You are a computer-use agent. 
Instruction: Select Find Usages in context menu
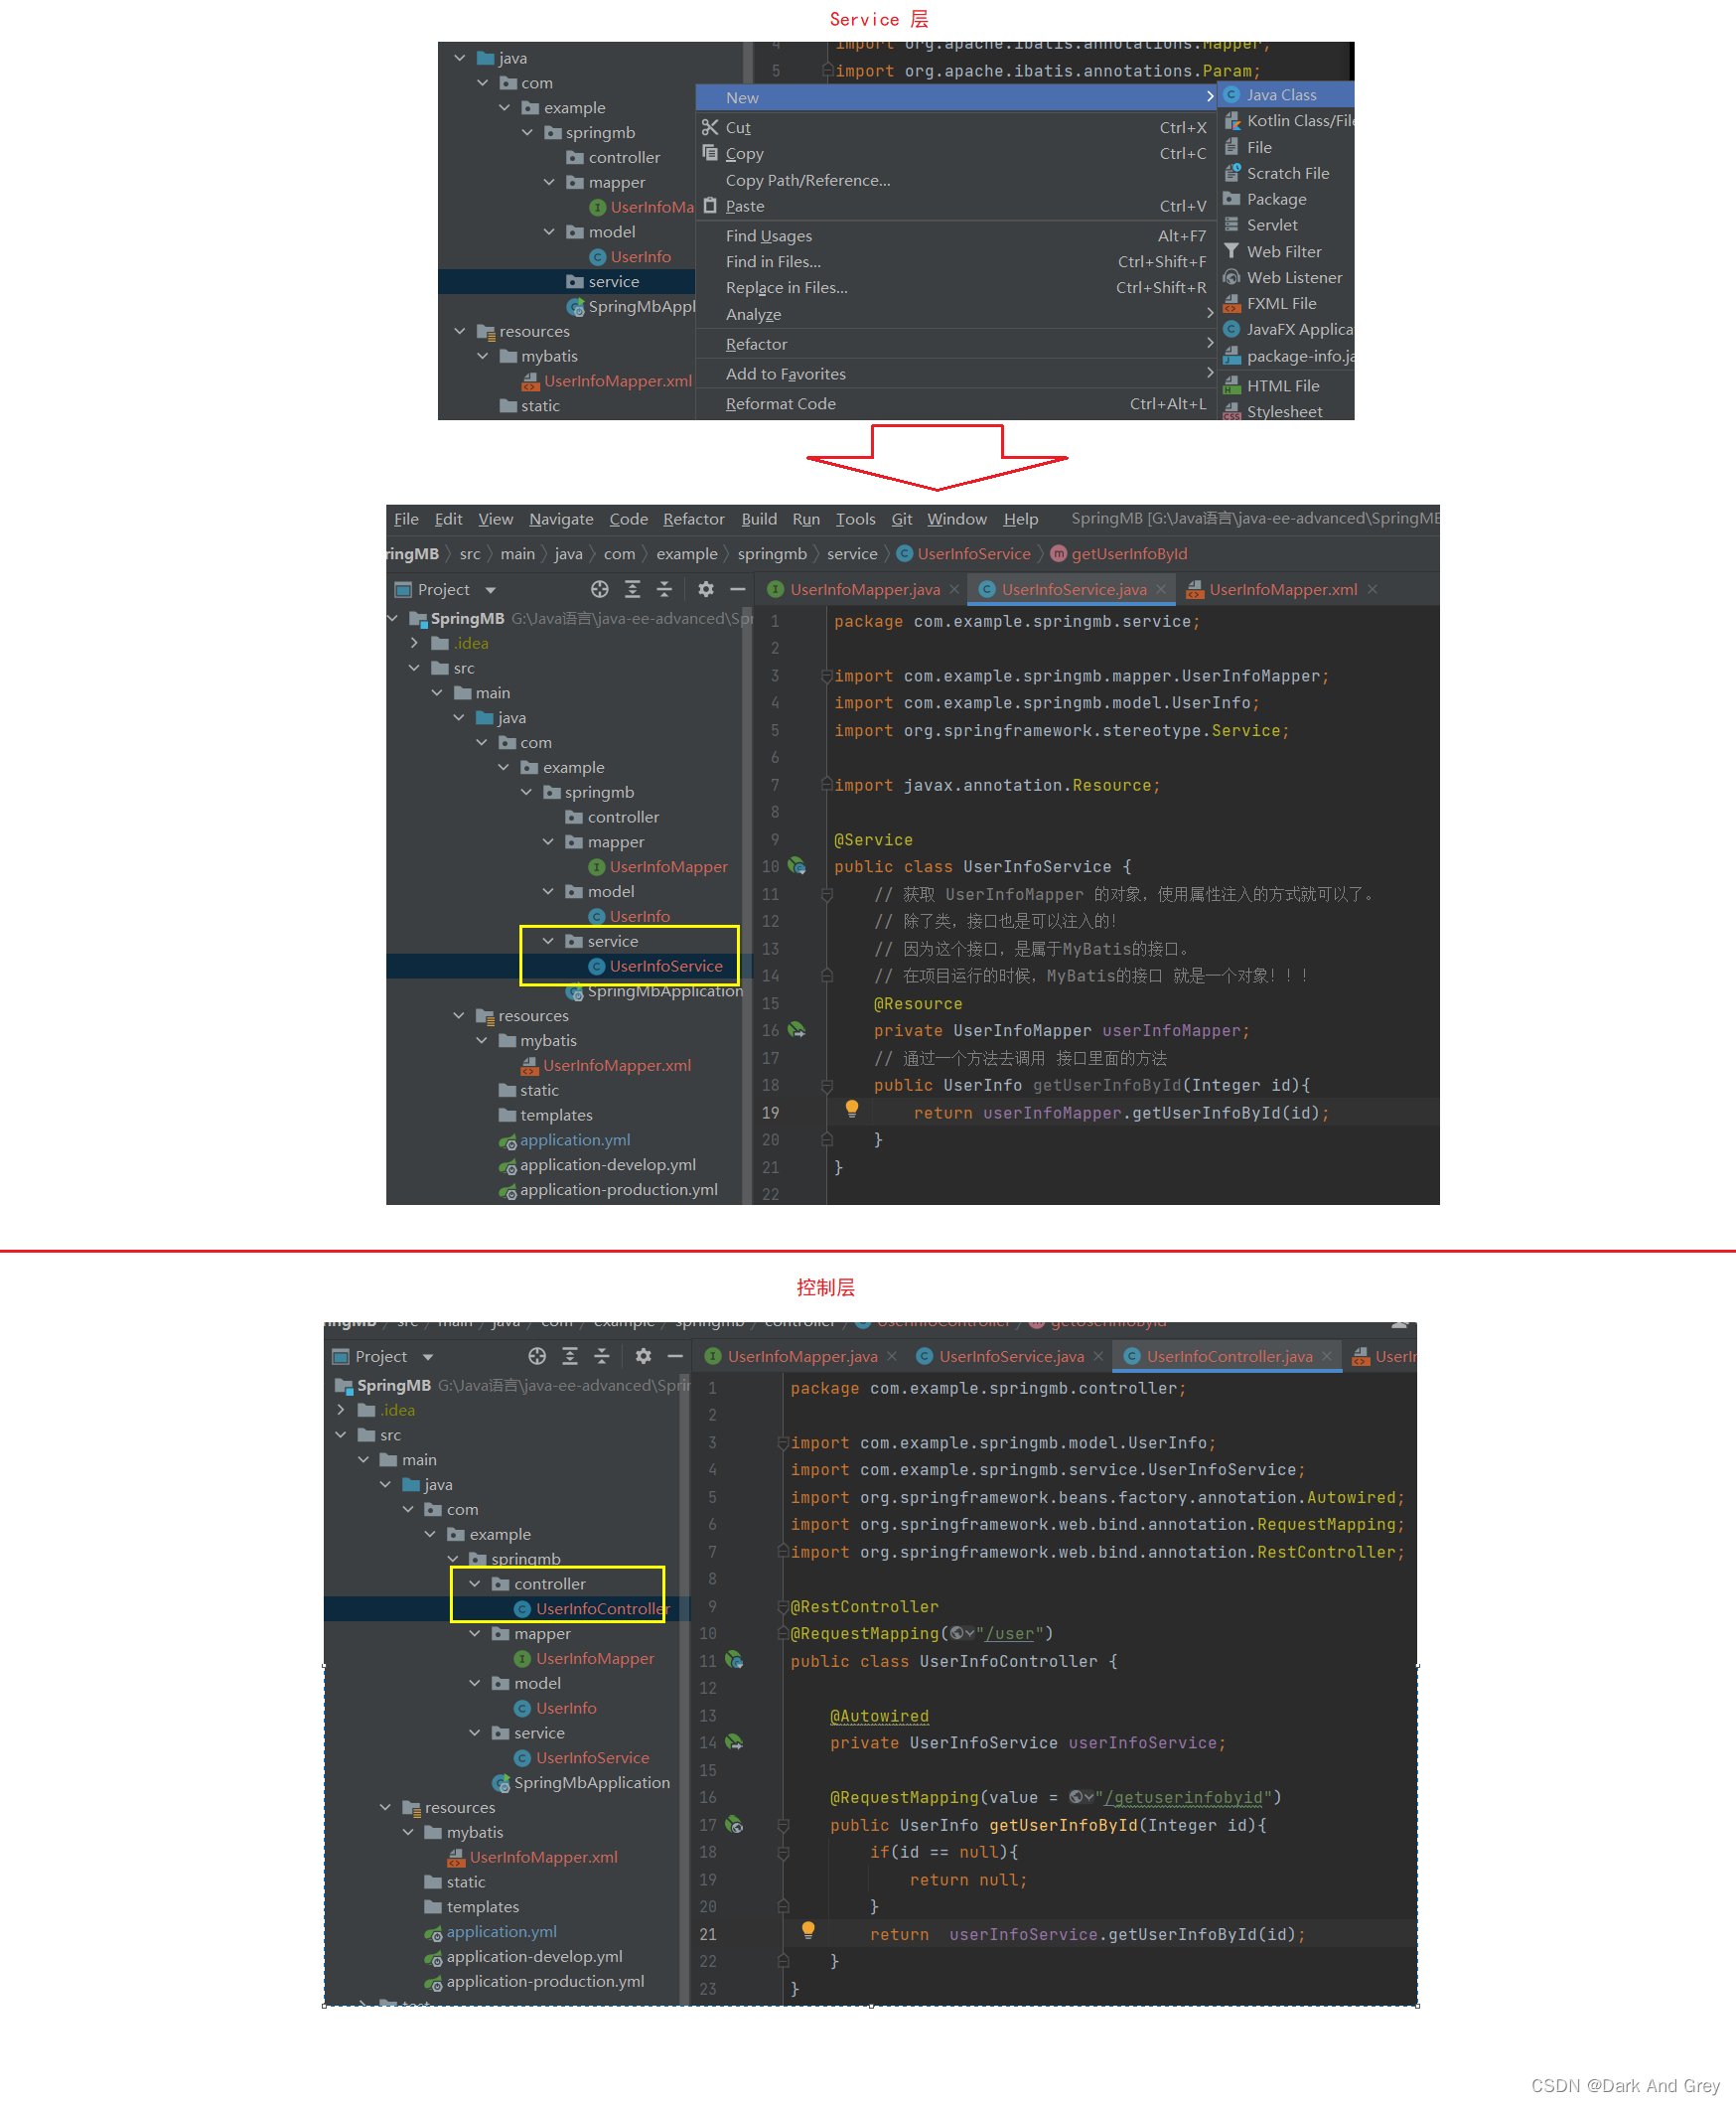[956, 236]
